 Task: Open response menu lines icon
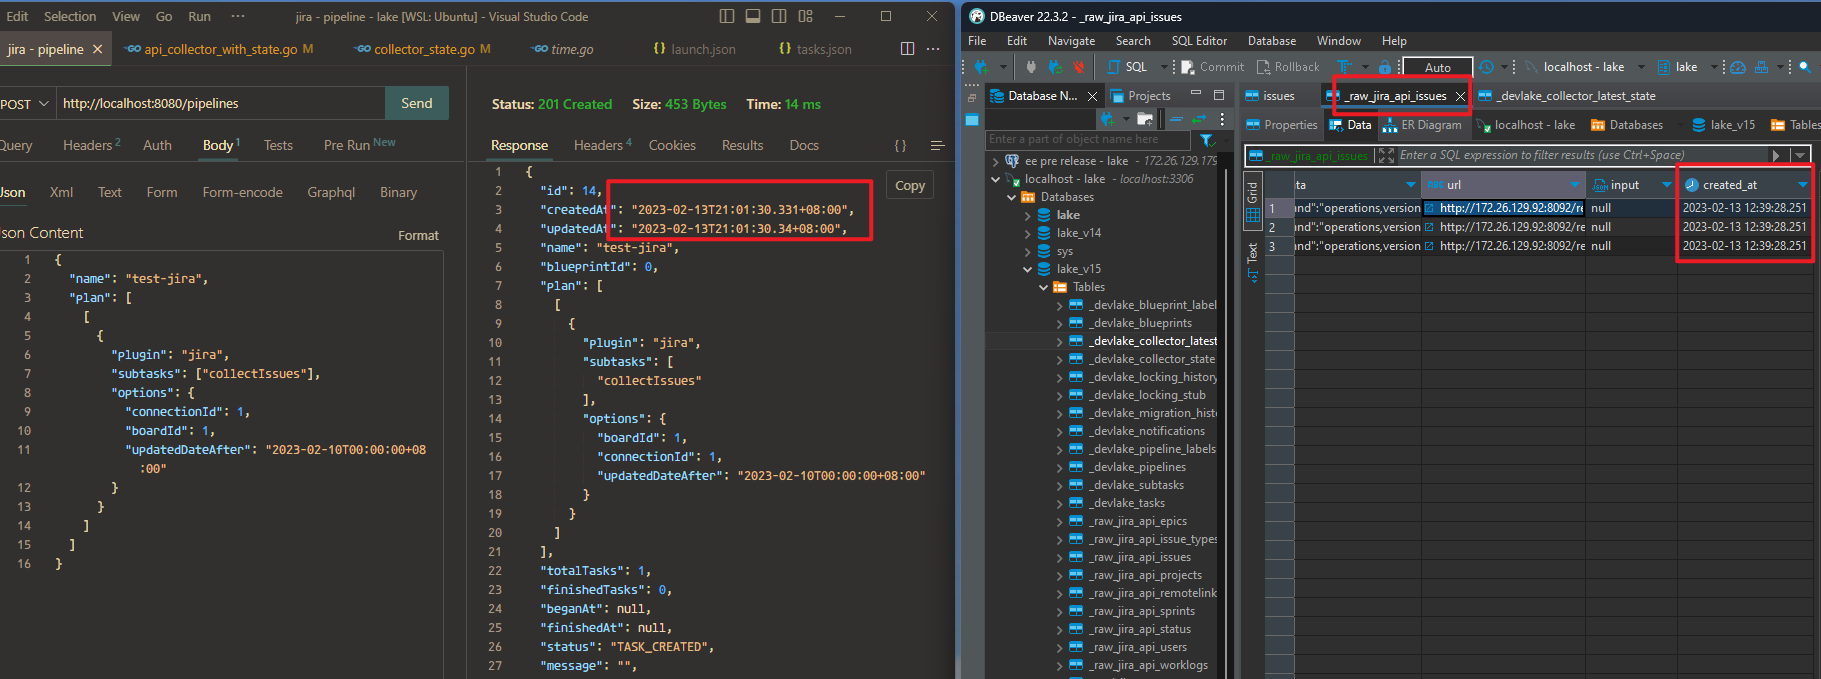pyautogui.click(x=937, y=145)
